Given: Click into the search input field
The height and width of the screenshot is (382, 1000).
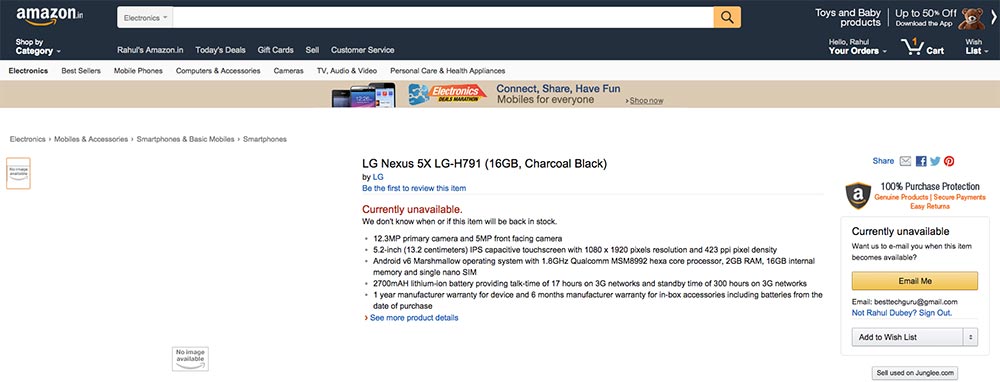Looking at the screenshot, I should click(x=443, y=17).
